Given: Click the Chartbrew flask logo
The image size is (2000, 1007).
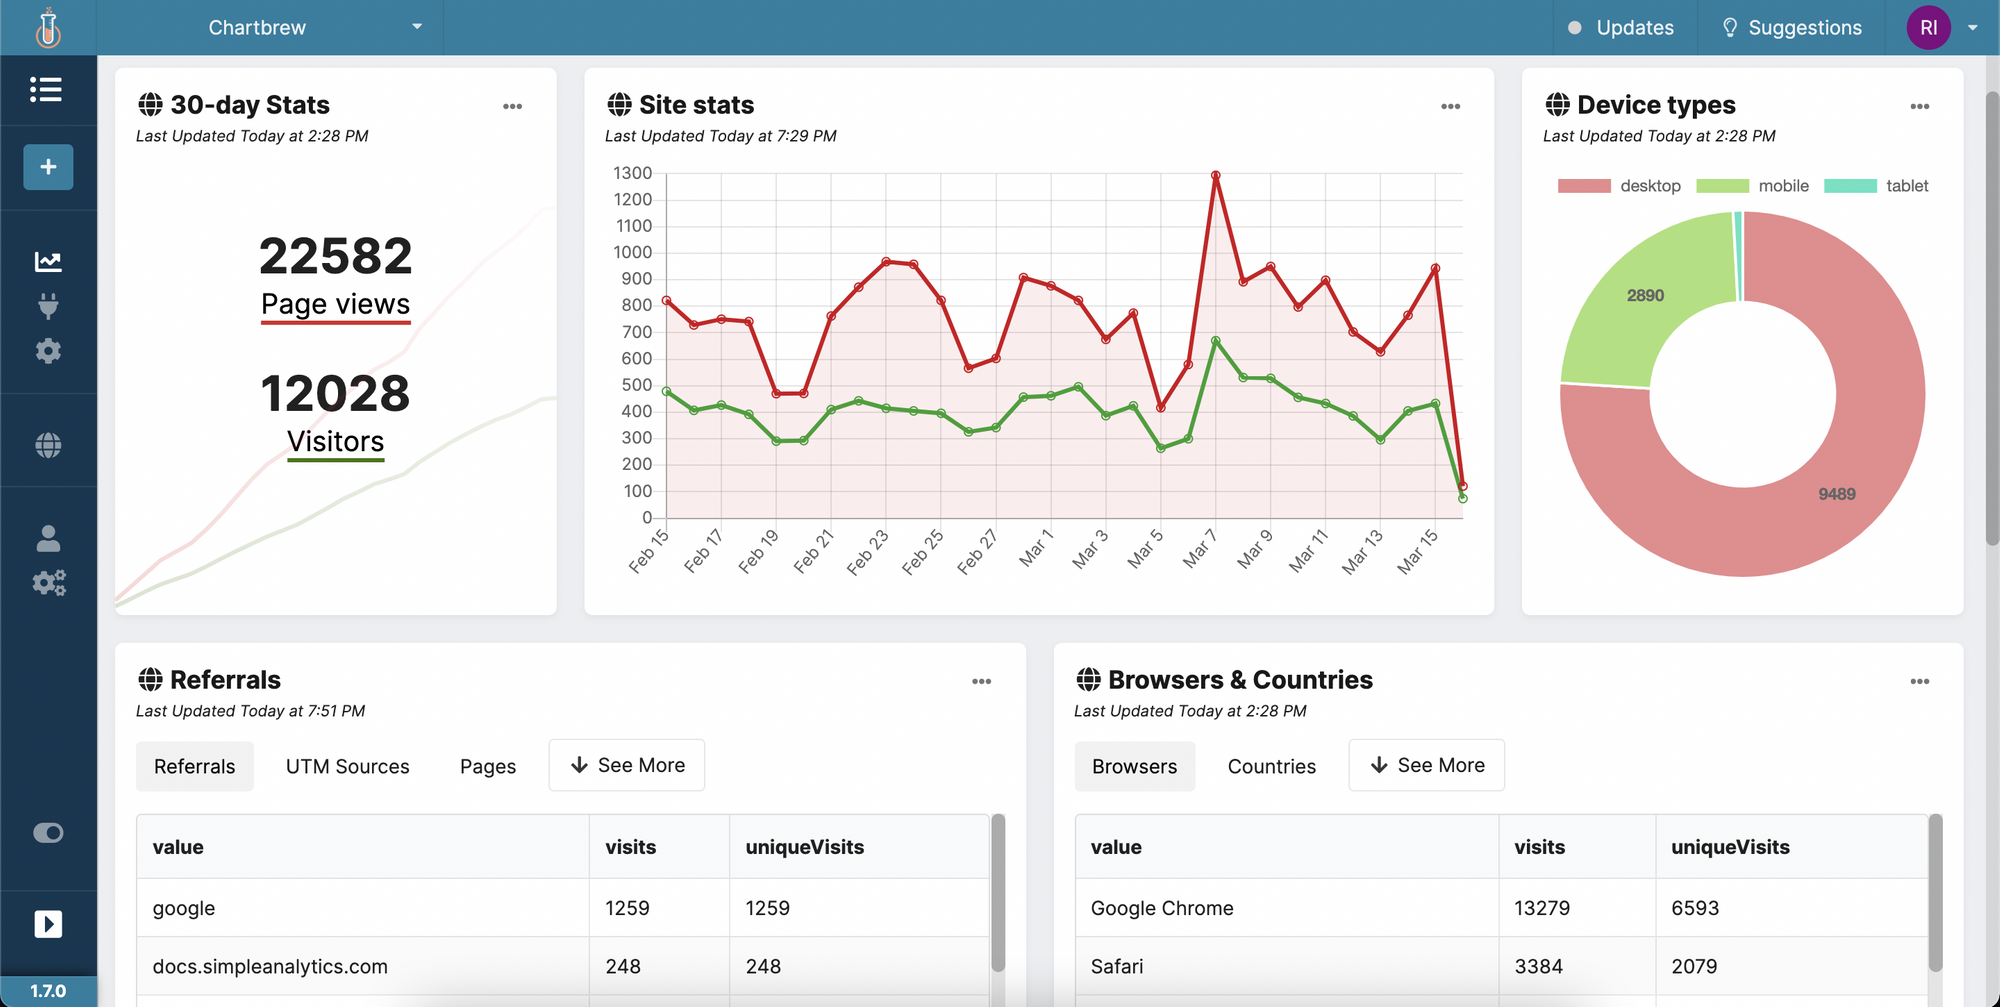Looking at the screenshot, I should click(x=48, y=28).
